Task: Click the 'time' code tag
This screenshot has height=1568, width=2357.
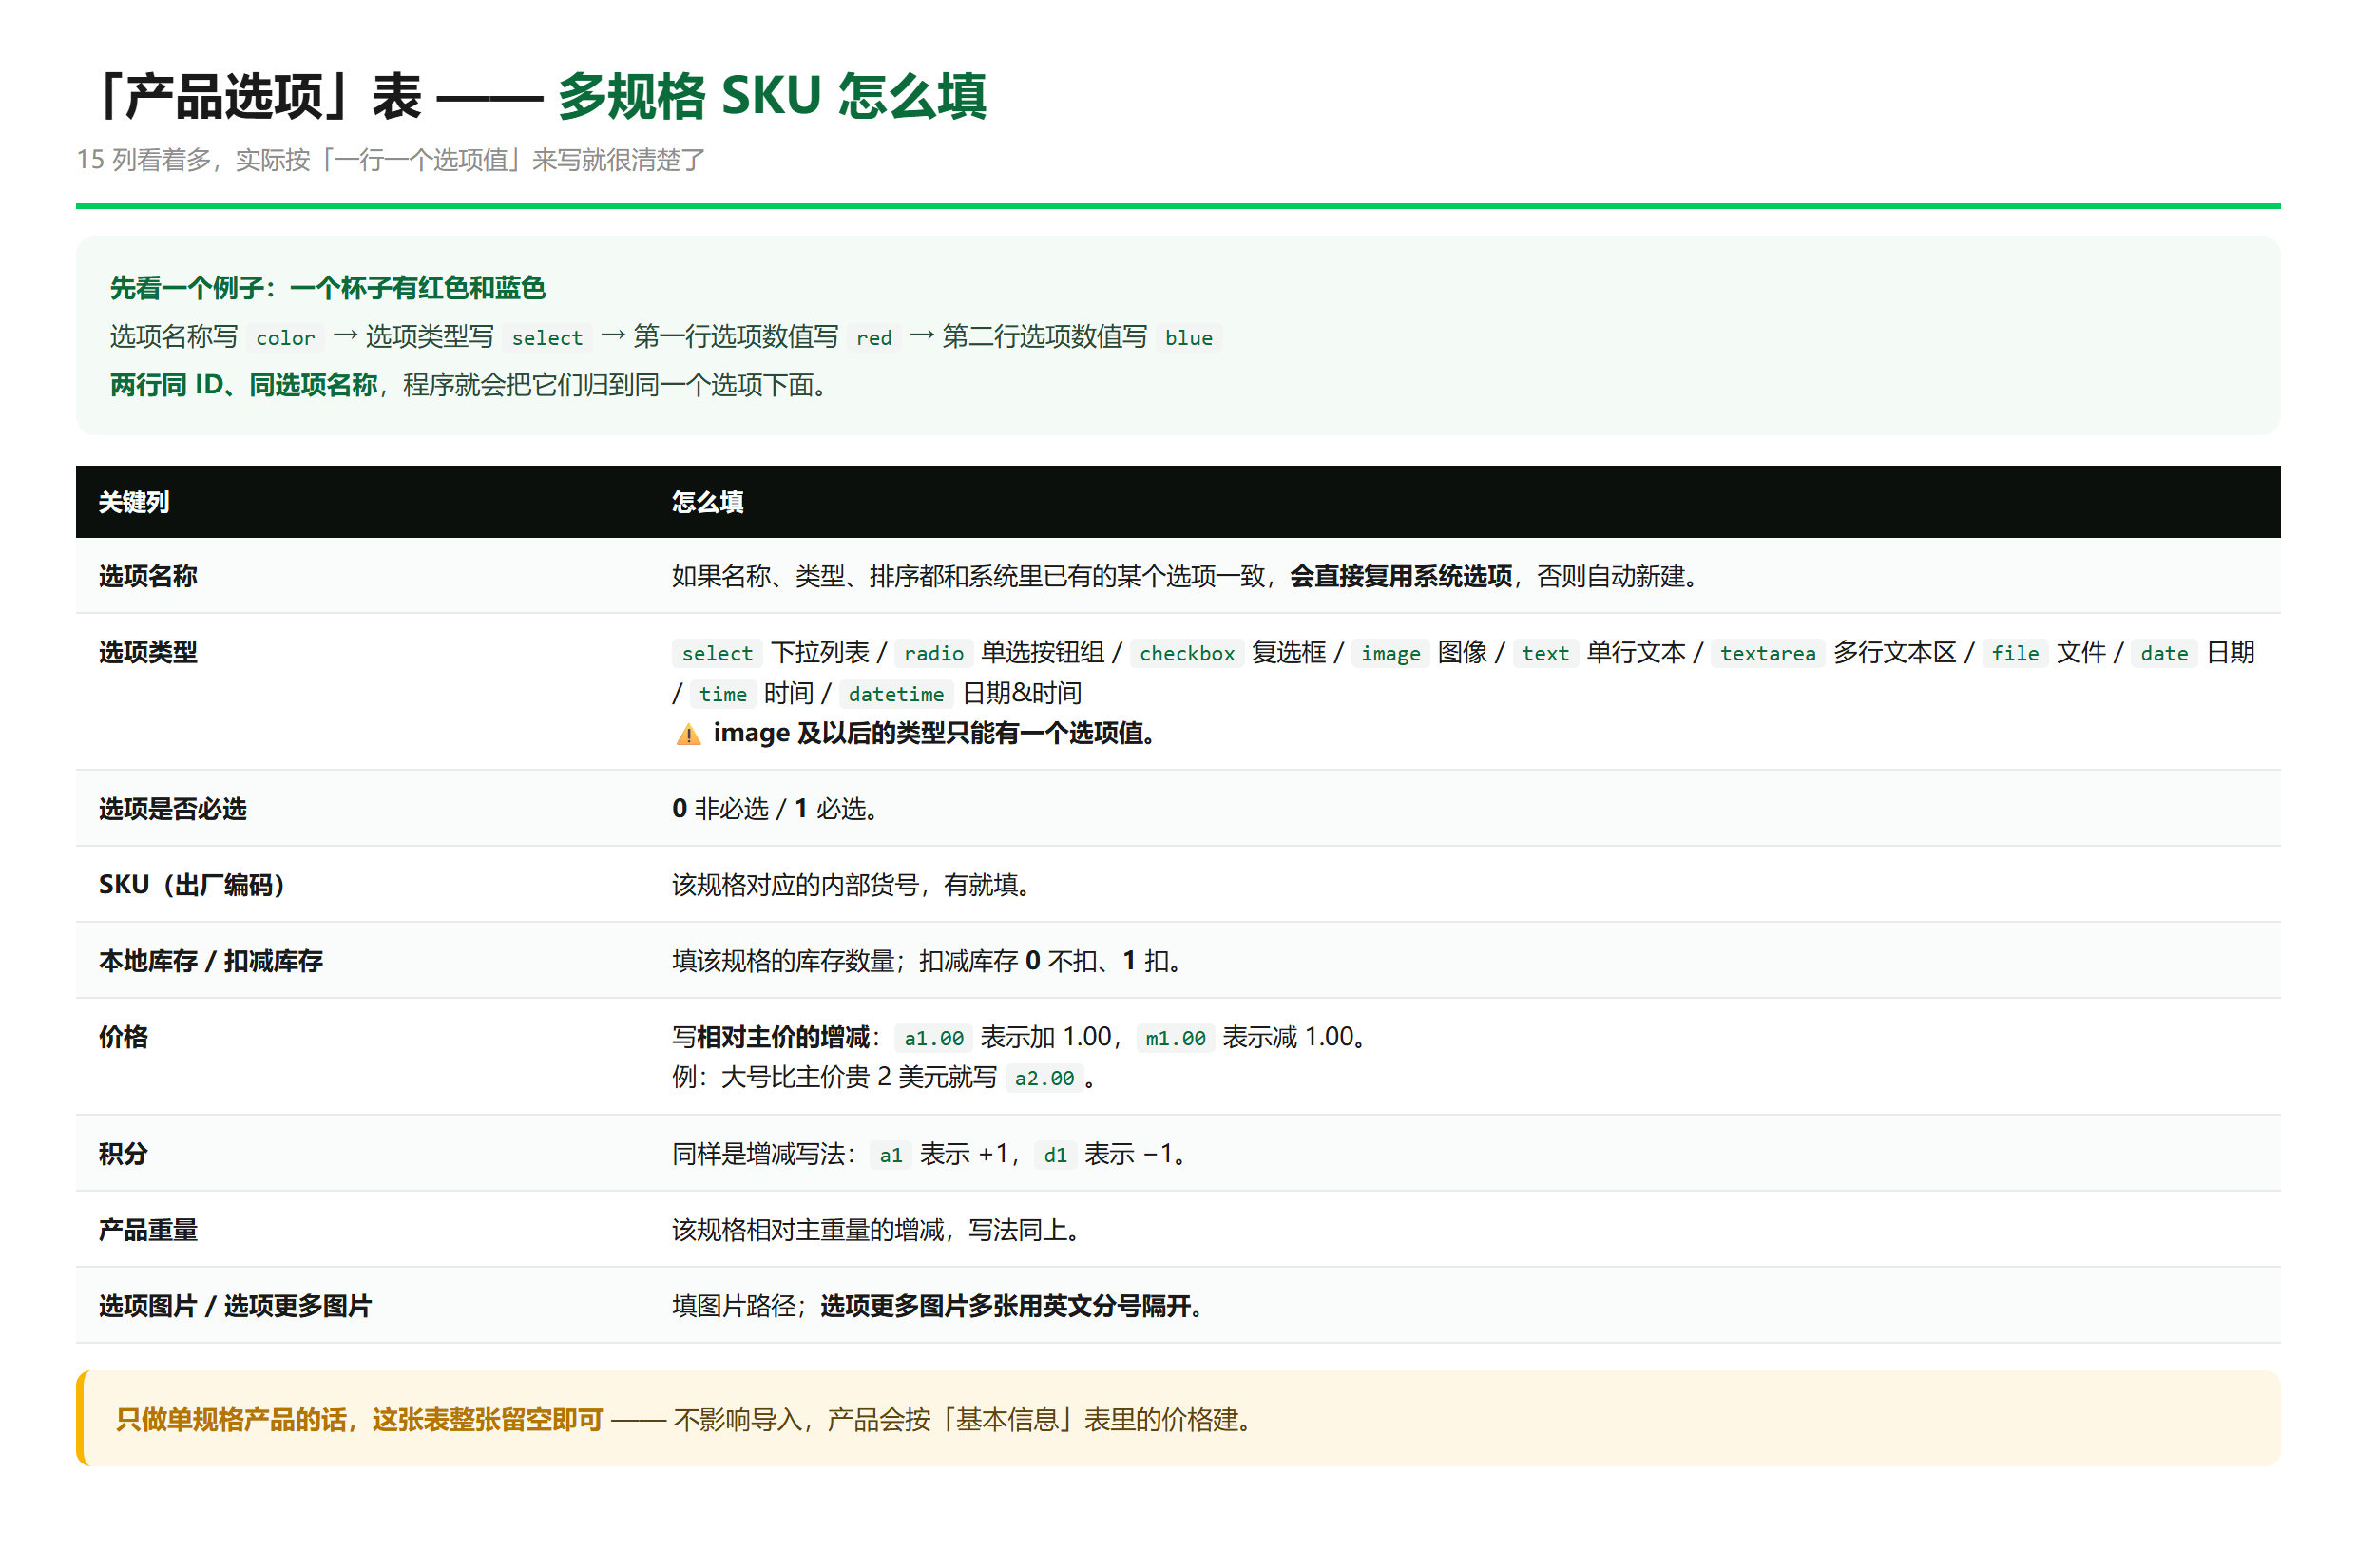Action: point(722,694)
